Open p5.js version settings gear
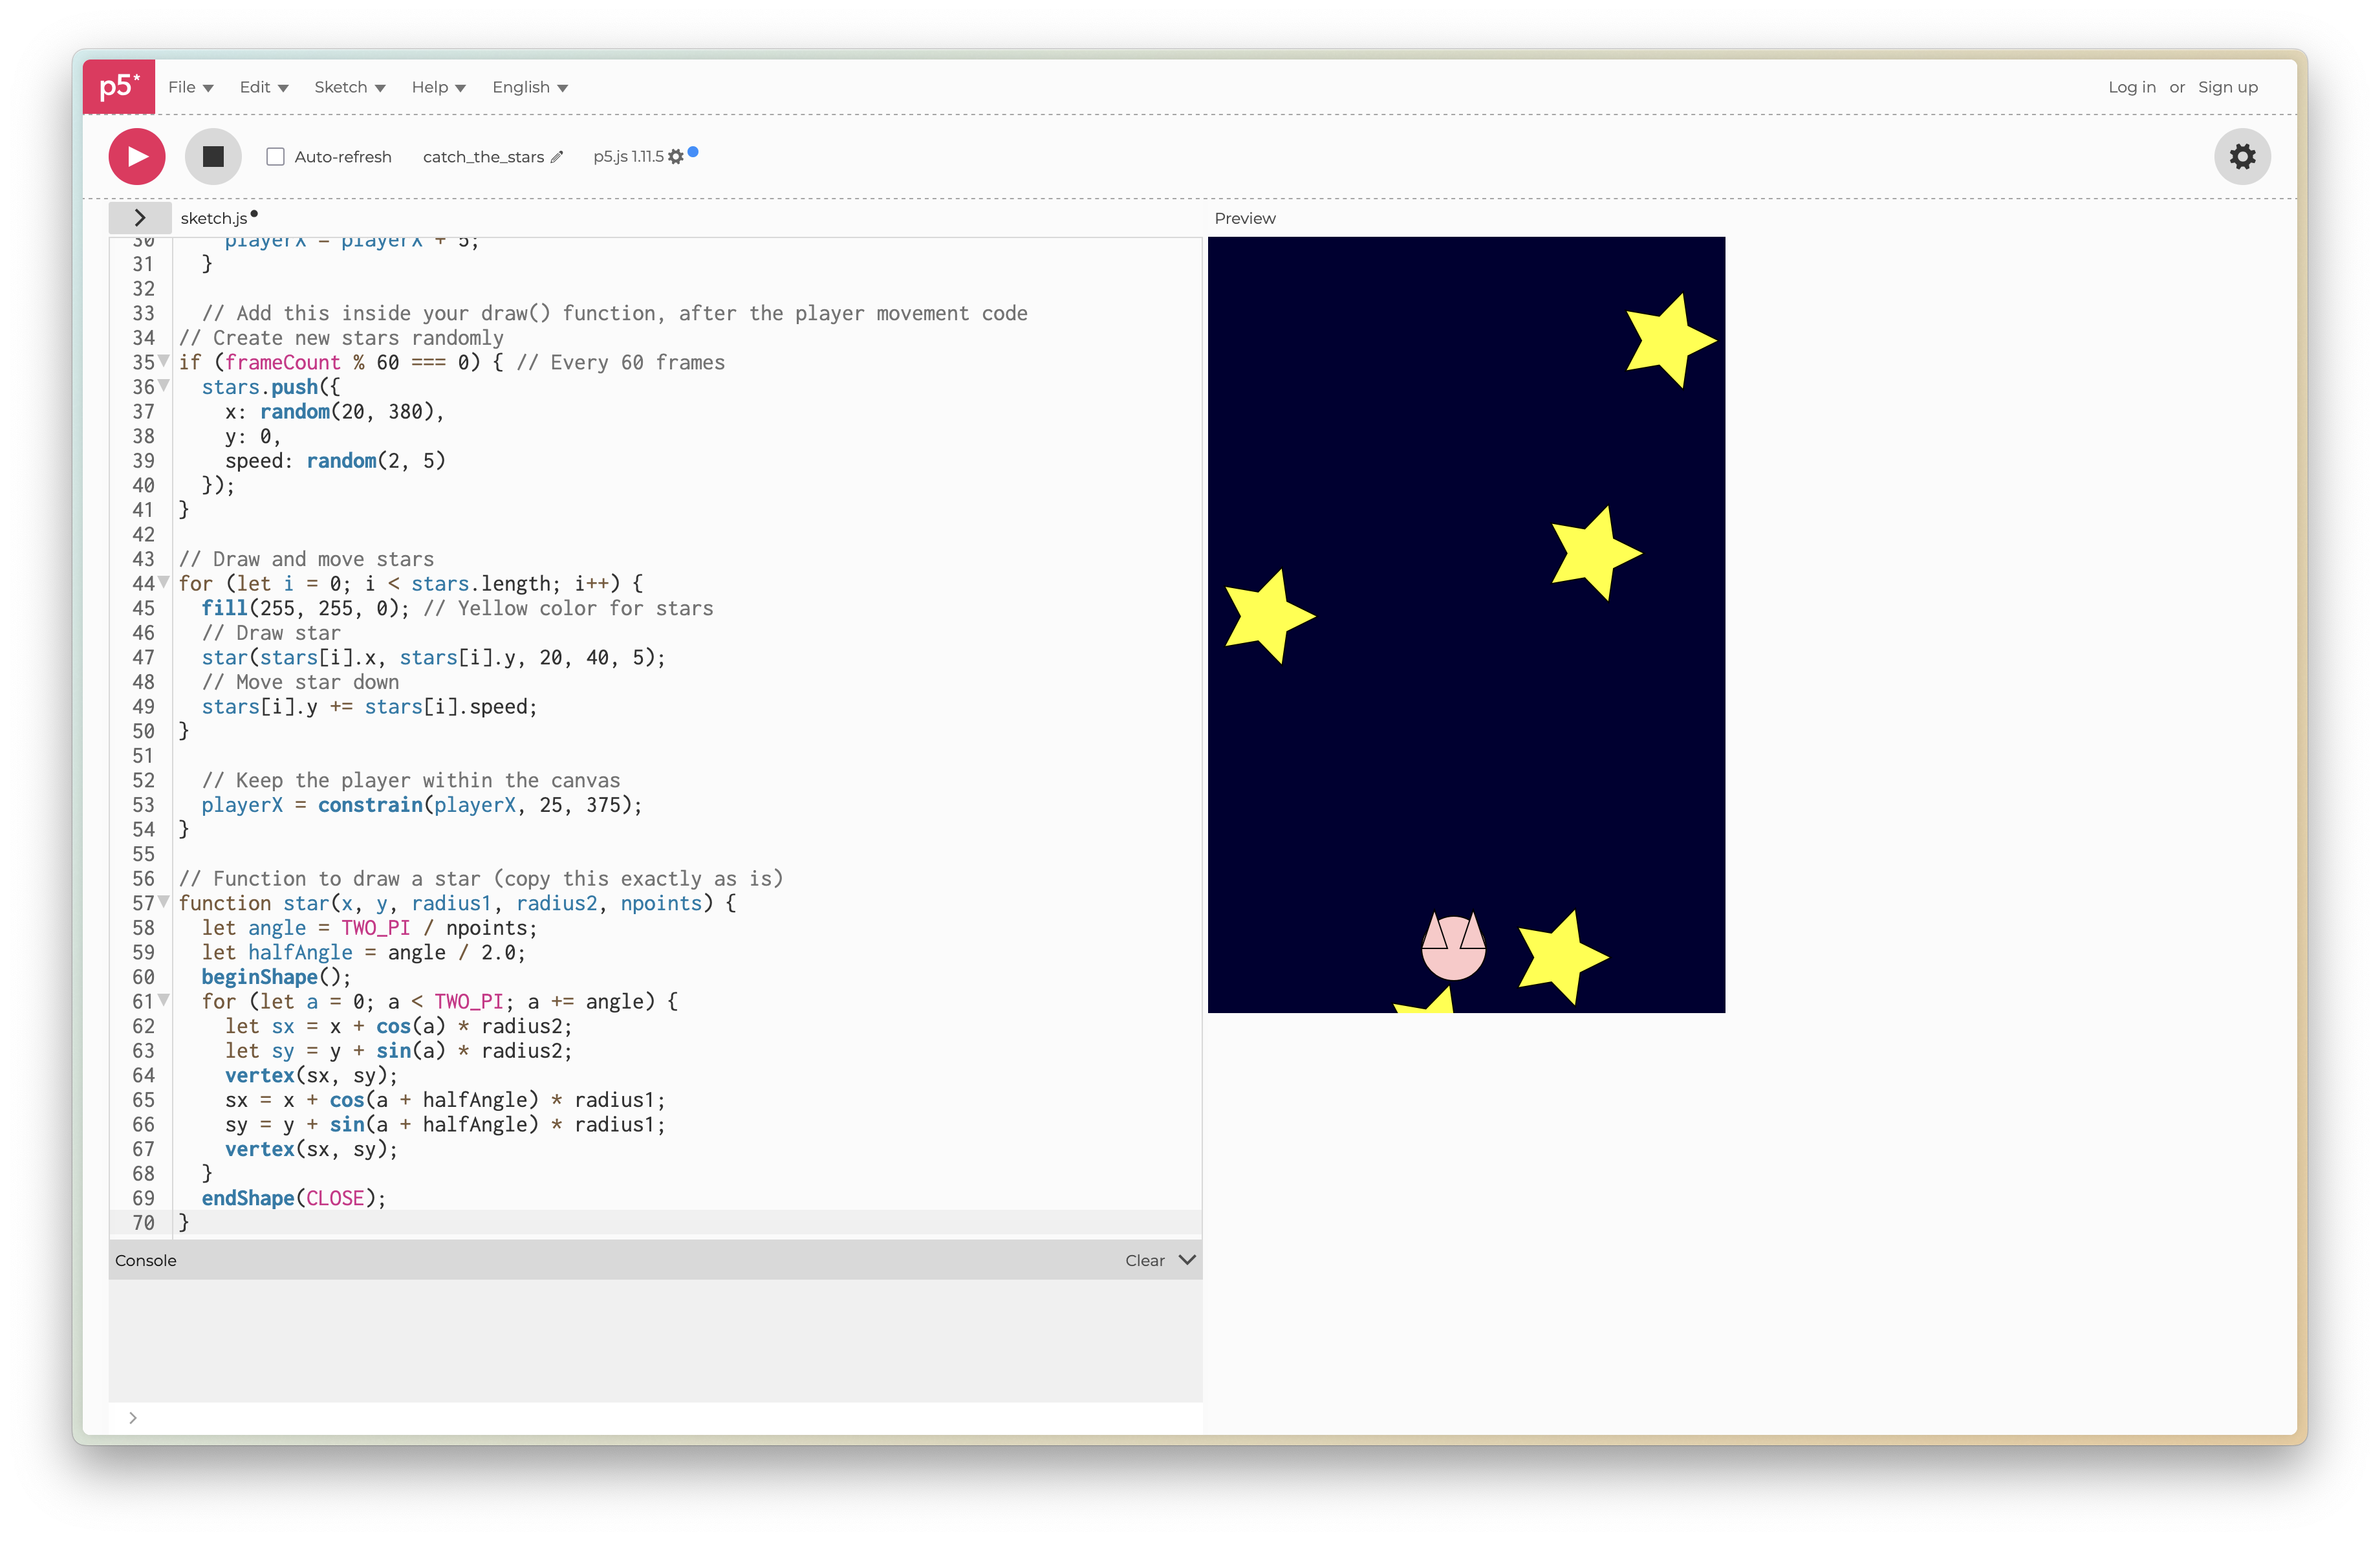2380x1541 pixels. tap(676, 157)
